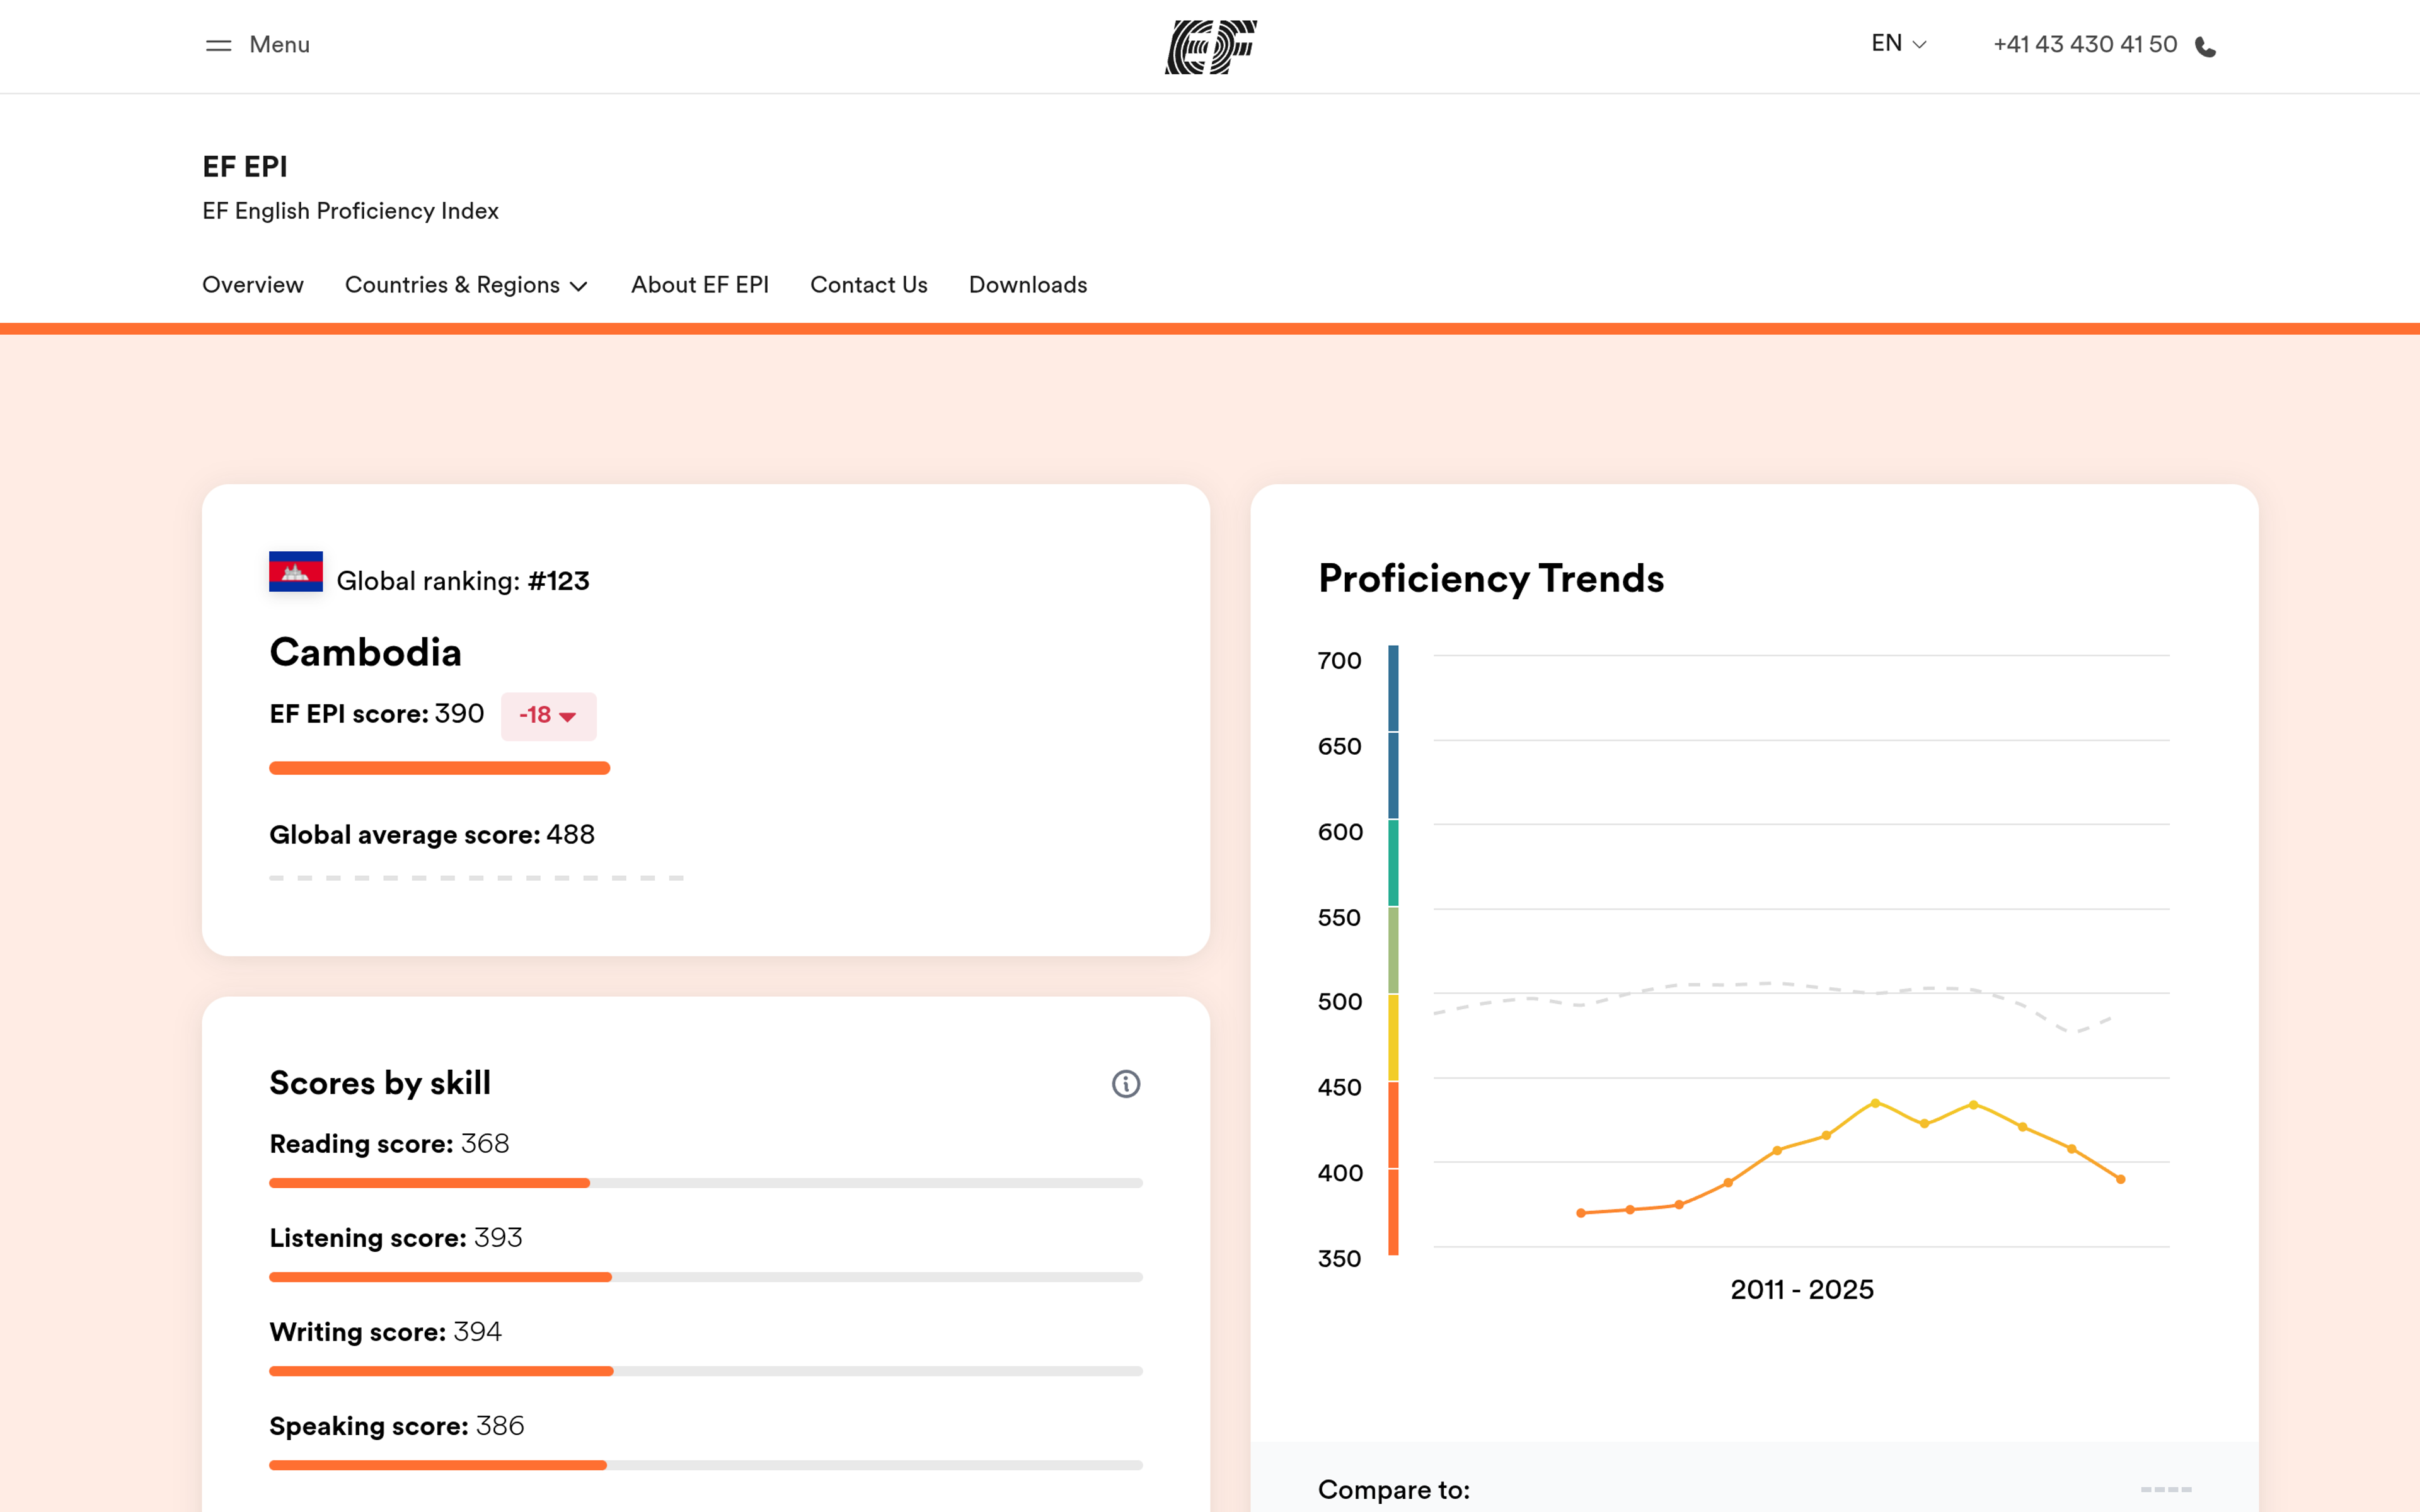2420x1512 pixels.
Task: Expand Countries & Regions menu
Action: tap(466, 285)
